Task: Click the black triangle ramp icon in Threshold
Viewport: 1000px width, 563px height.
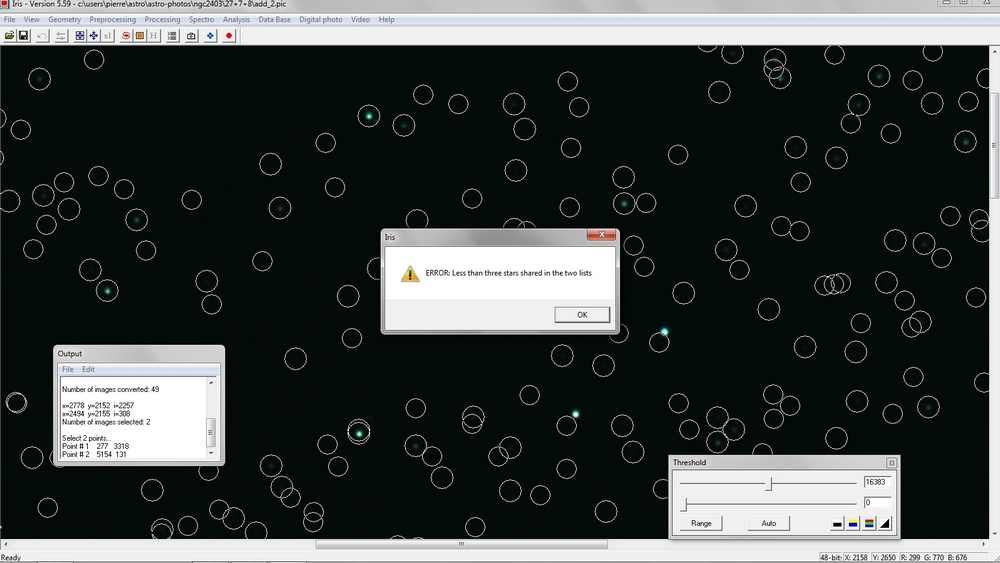Action: pyautogui.click(x=885, y=524)
